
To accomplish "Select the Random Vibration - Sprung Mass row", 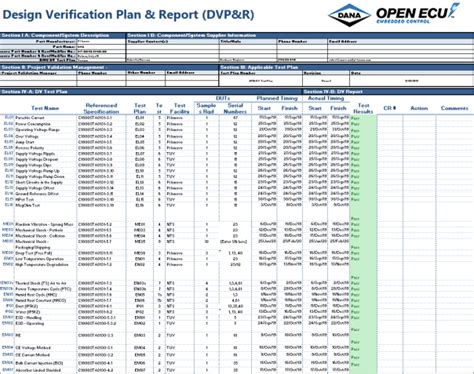I will point(44,225).
